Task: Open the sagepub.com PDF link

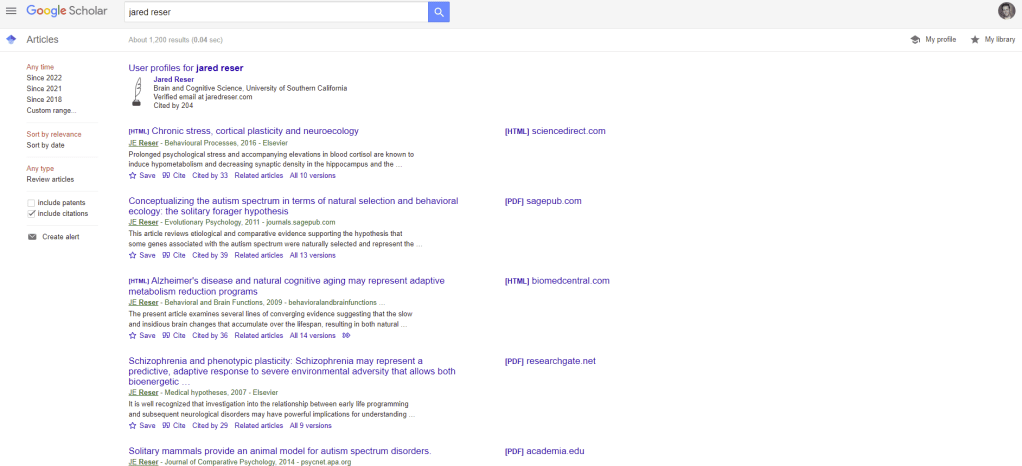Action: [x=543, y=201]
